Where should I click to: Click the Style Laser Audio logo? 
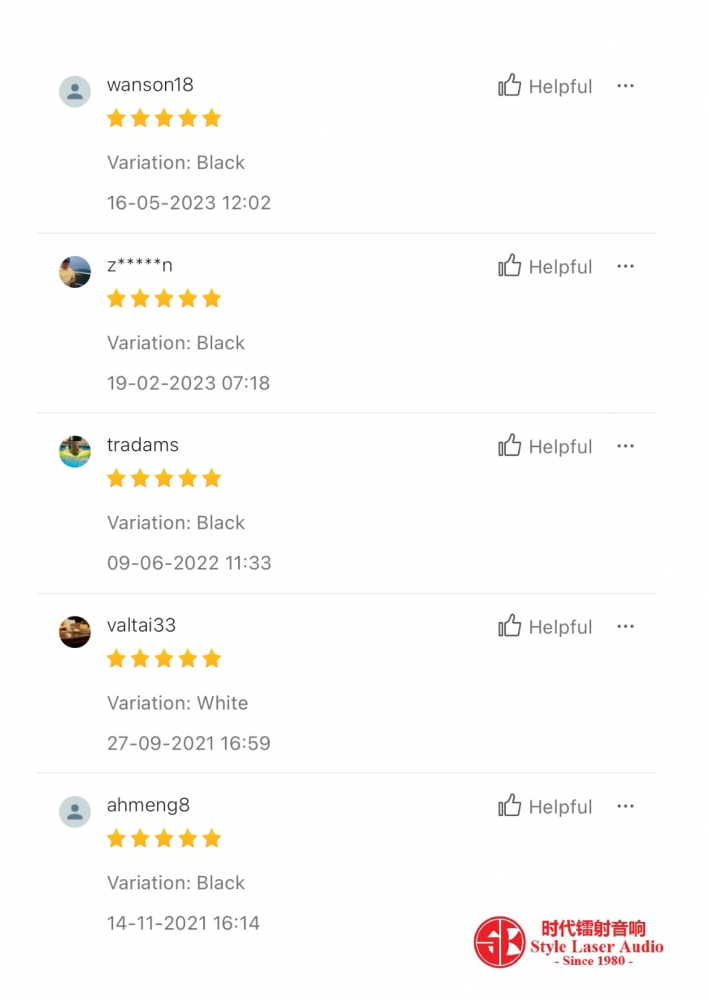(569, 942)
